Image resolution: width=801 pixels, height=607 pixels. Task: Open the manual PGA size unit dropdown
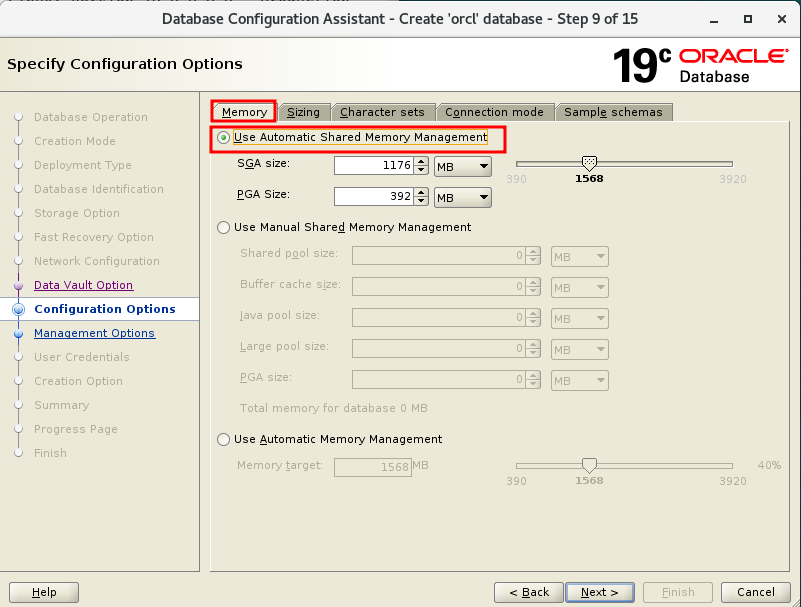click(x=579, y=381)
